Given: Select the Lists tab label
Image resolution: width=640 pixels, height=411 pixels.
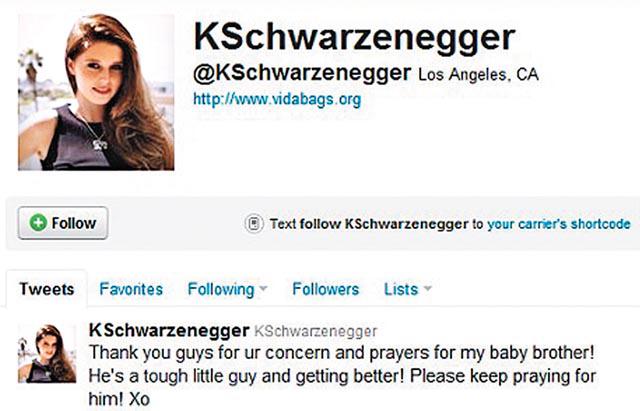Looking at the screenshot, I should (x=401, y=289).
